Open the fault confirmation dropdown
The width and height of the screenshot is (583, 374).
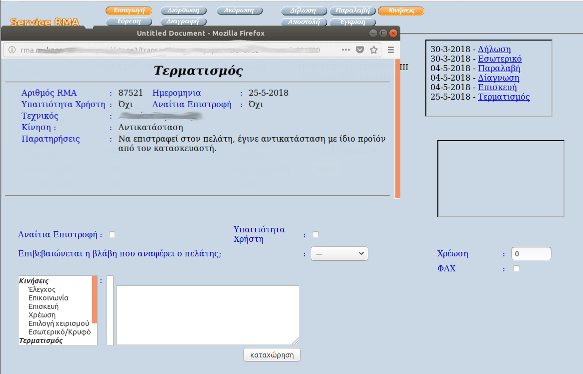(339, 254)
